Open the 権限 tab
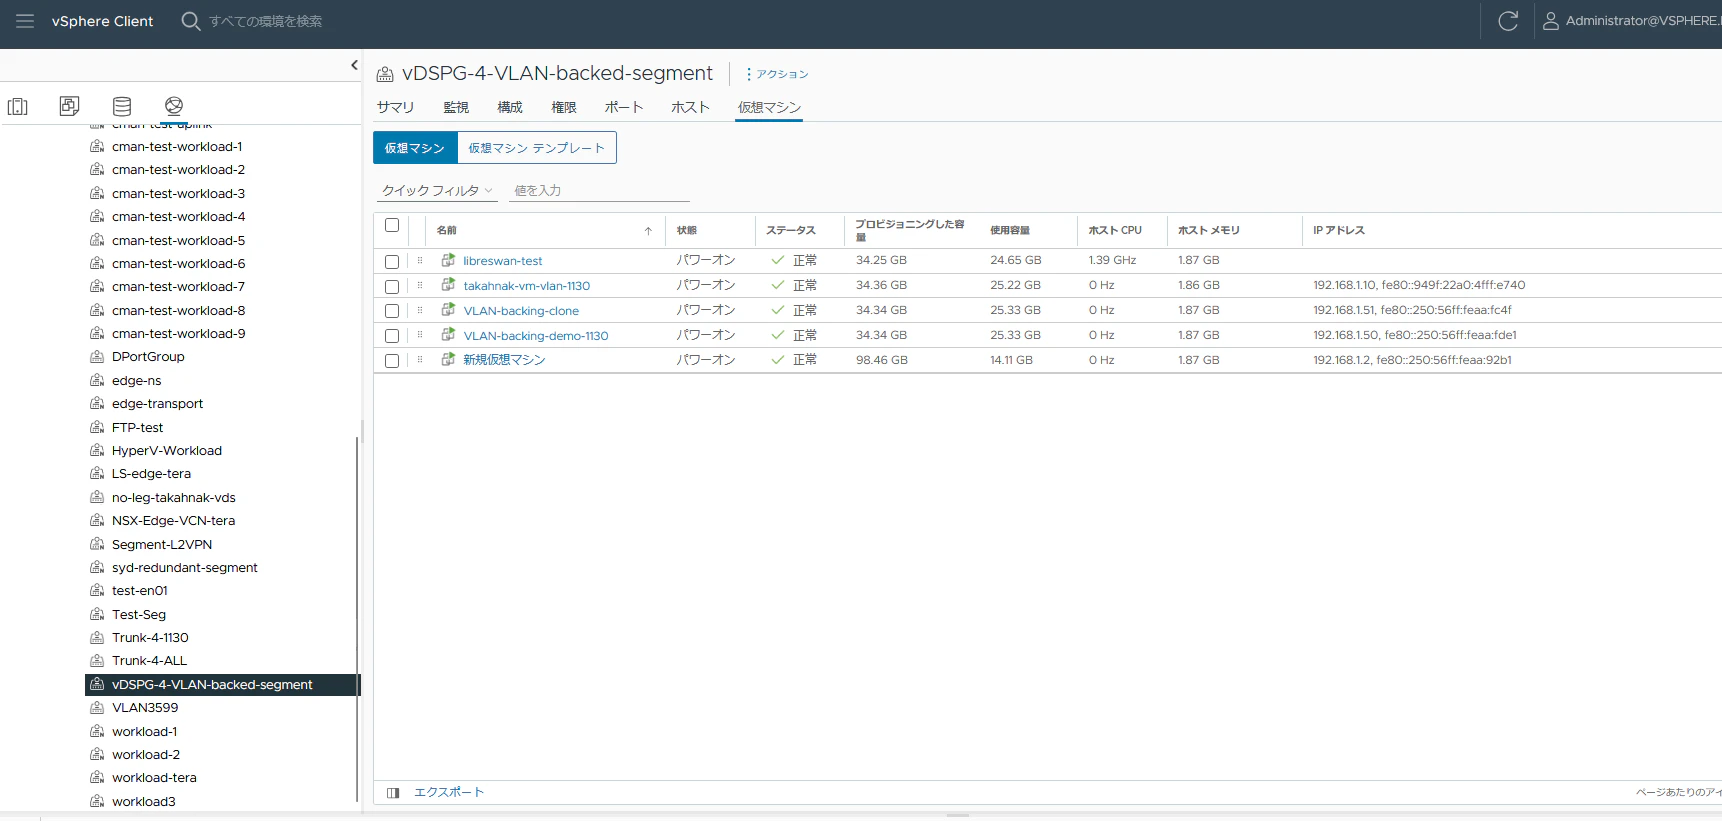This screenshot has width=1722, height=821. [564, 107]
